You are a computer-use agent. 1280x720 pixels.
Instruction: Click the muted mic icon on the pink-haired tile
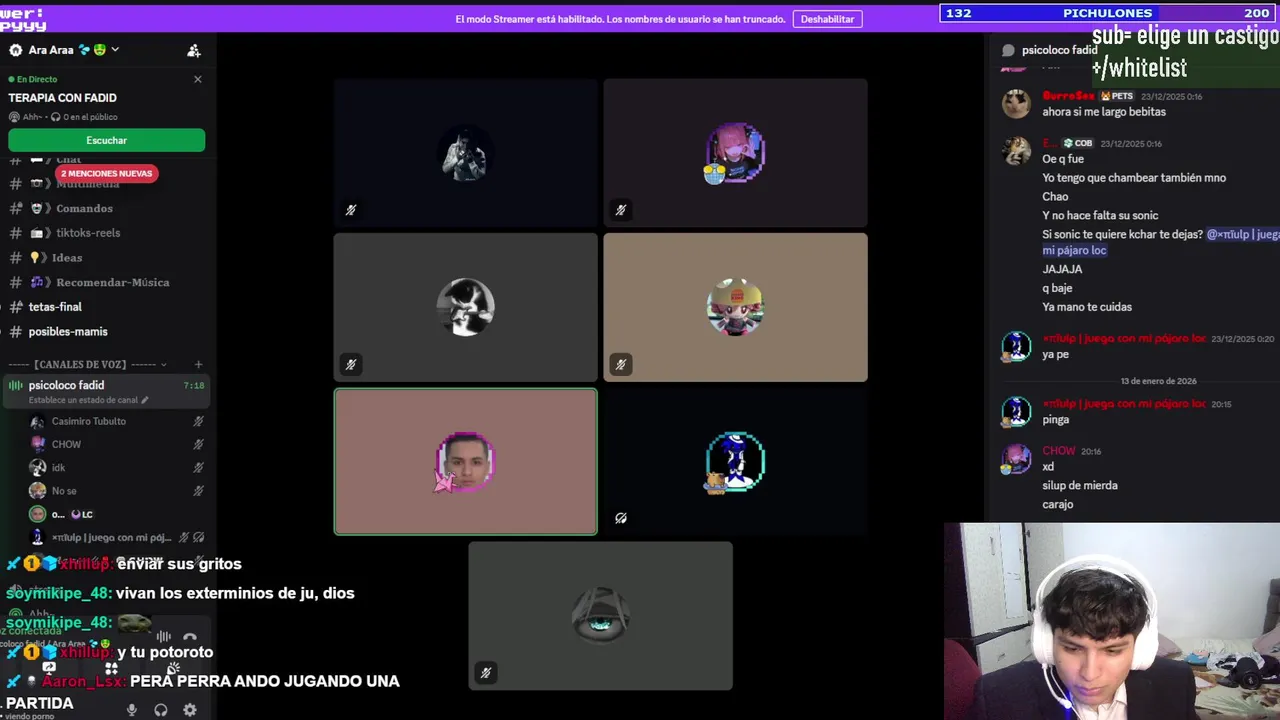click(621, 210)
